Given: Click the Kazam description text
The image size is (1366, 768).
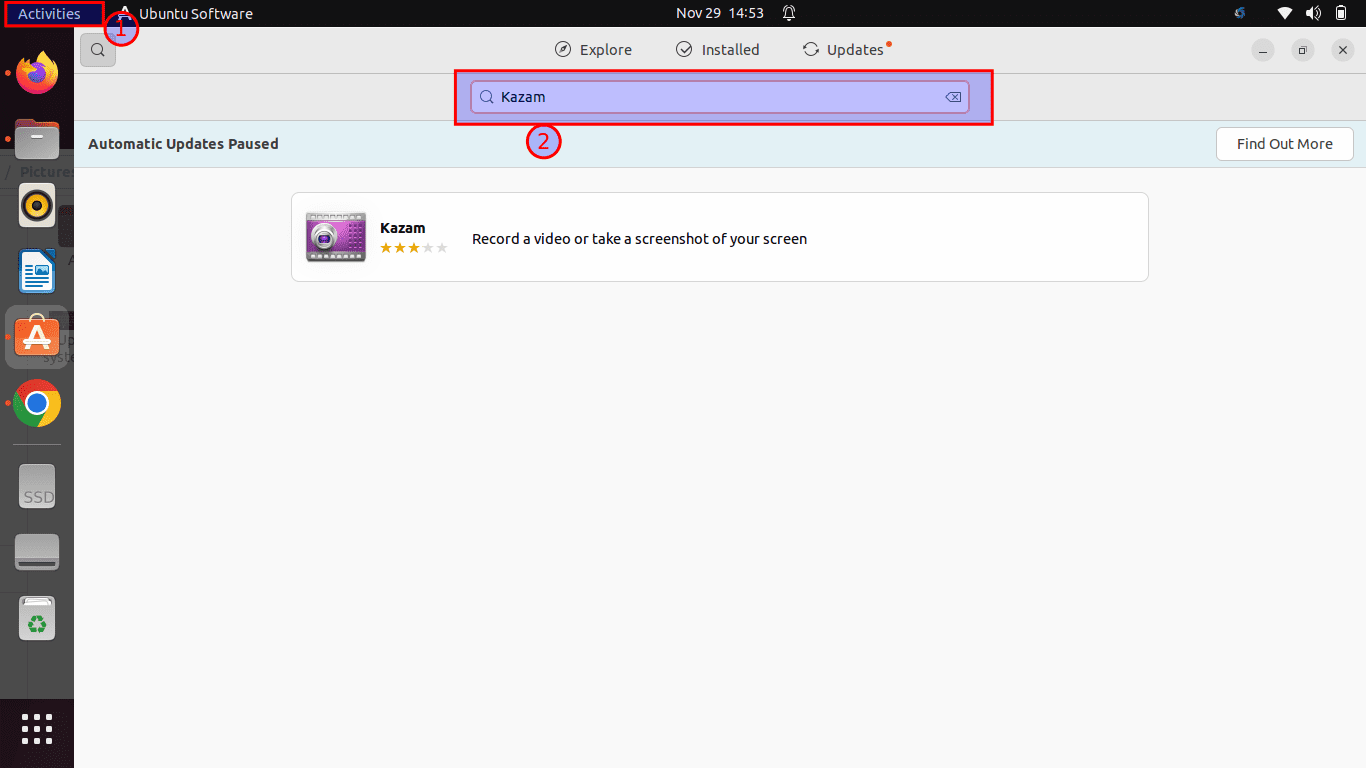Looking at the screenshot, I should (x=639, y=239).
